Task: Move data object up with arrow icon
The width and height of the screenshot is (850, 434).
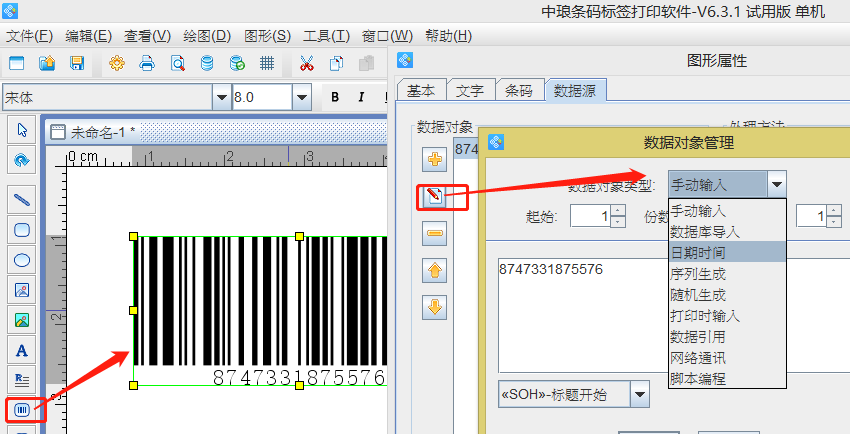Action: (435, 270)
